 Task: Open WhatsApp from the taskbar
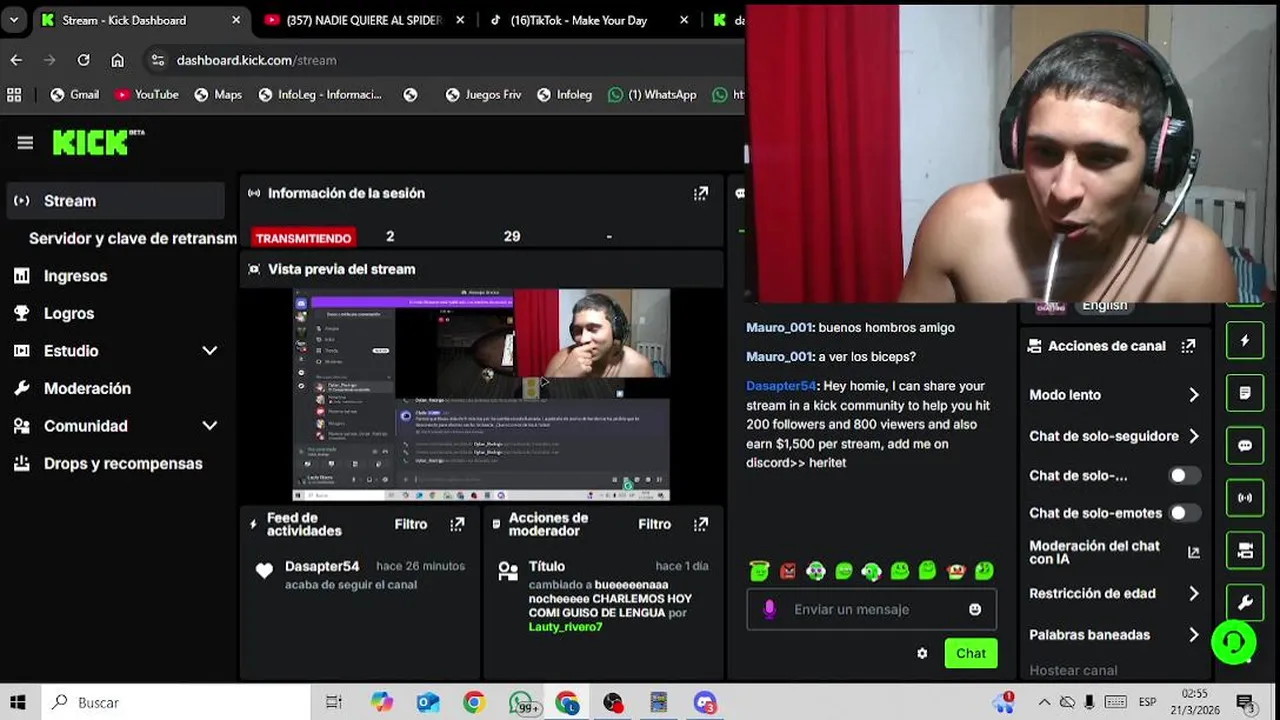click(x=521, y=703)
